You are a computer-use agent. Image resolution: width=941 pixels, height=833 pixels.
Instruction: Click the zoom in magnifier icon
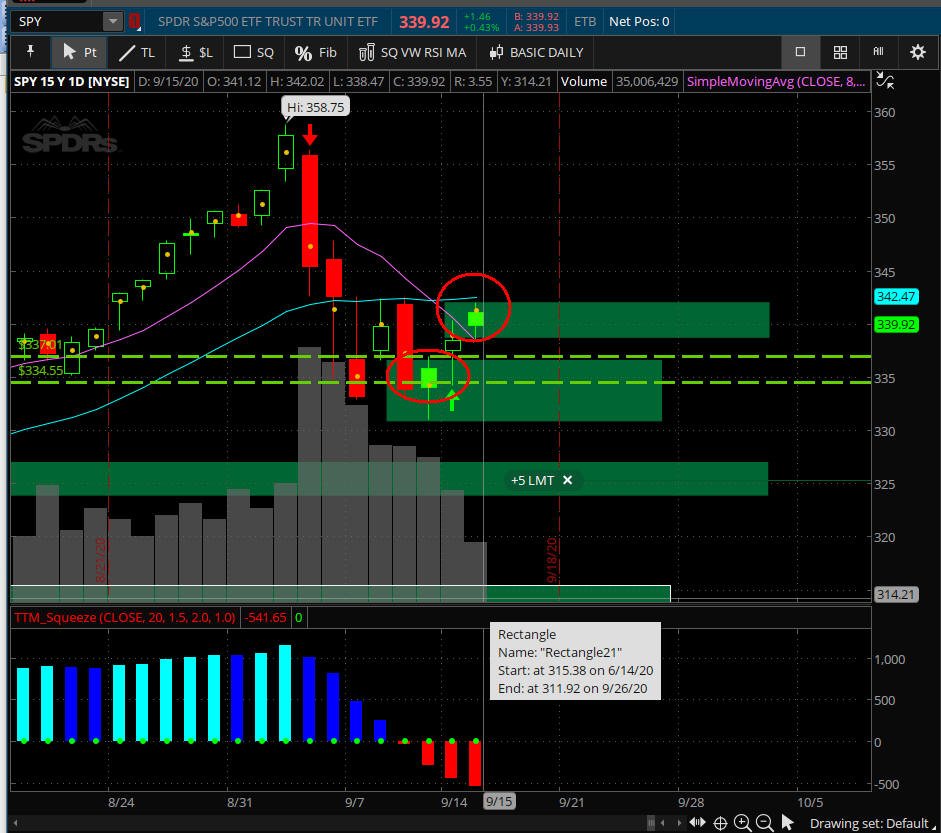point(742,823)
